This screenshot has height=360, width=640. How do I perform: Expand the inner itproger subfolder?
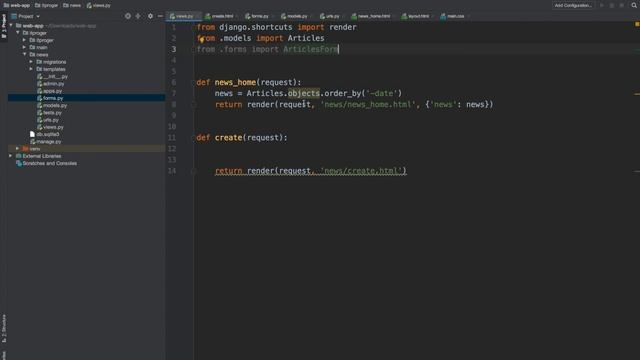click(x=24, y=40)
